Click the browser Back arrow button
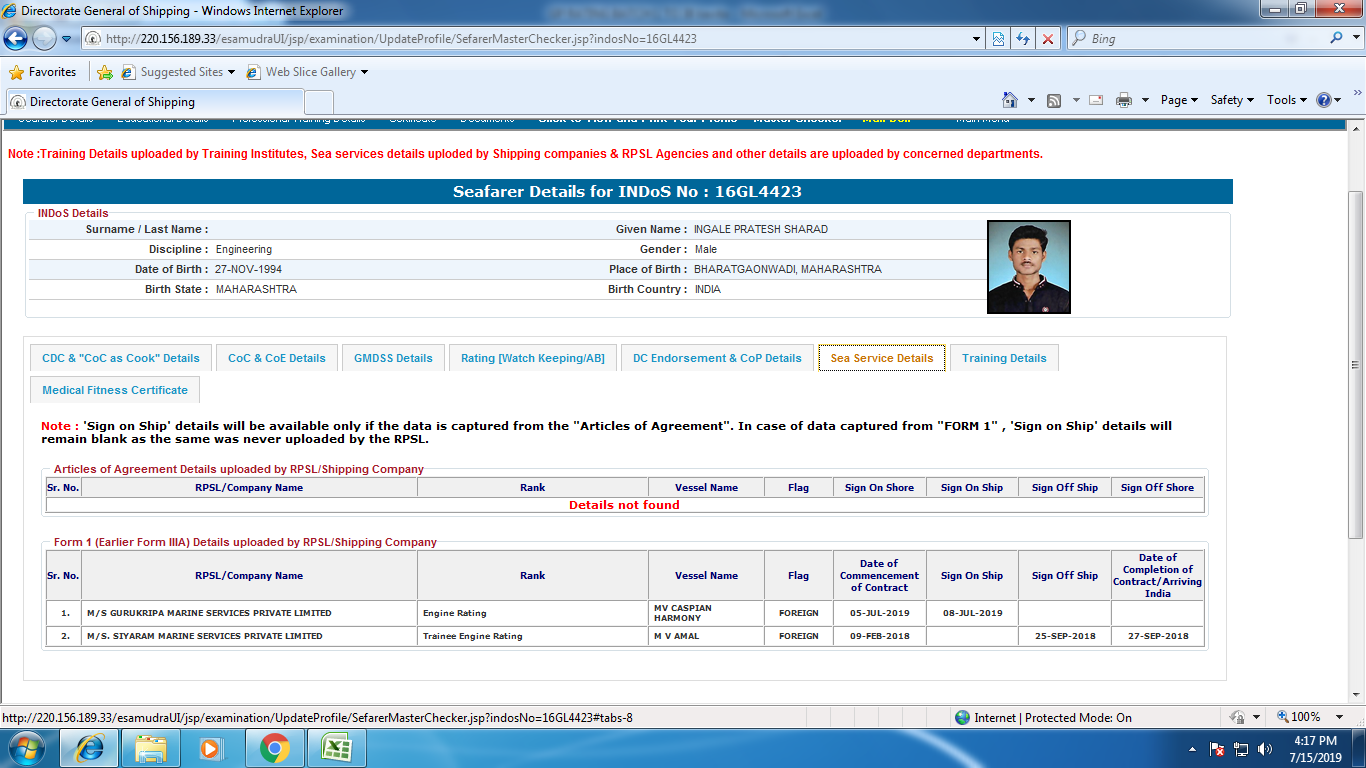Image resolution: width=1366 pixels, height=768 pixels. pyautogui.click(x=16, y=39)
